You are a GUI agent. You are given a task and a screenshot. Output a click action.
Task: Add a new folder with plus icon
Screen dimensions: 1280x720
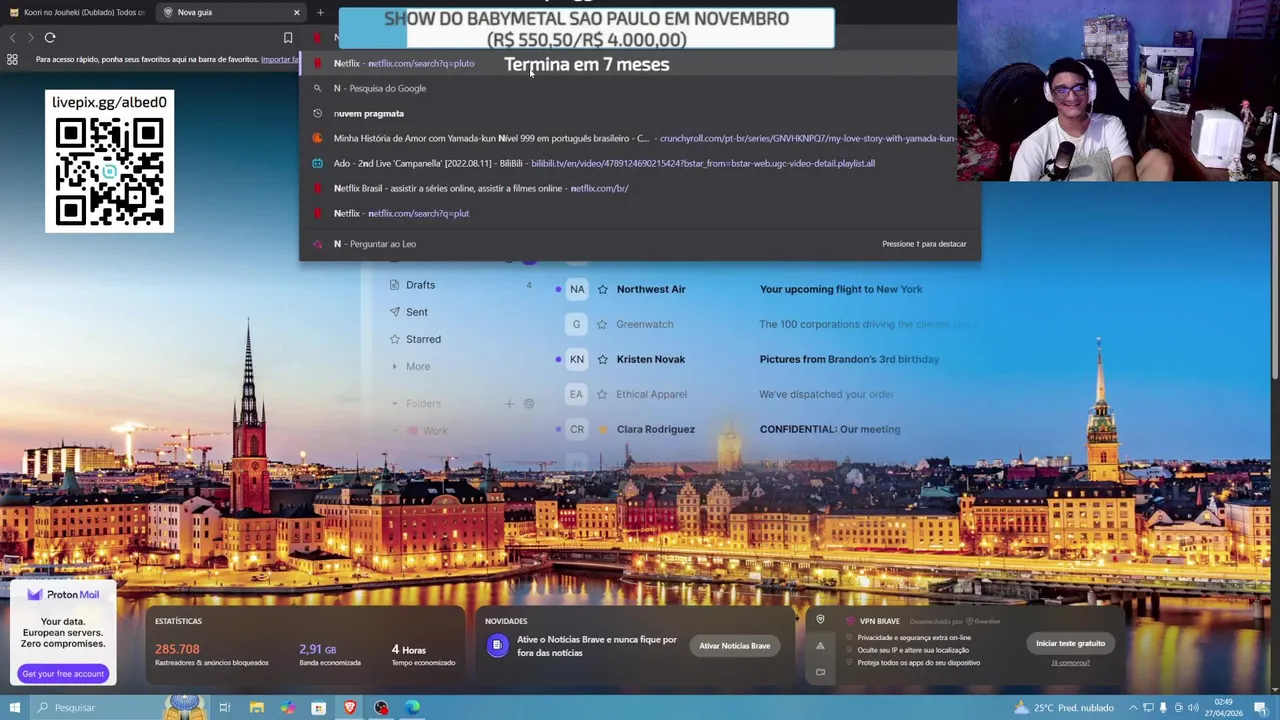509,404
